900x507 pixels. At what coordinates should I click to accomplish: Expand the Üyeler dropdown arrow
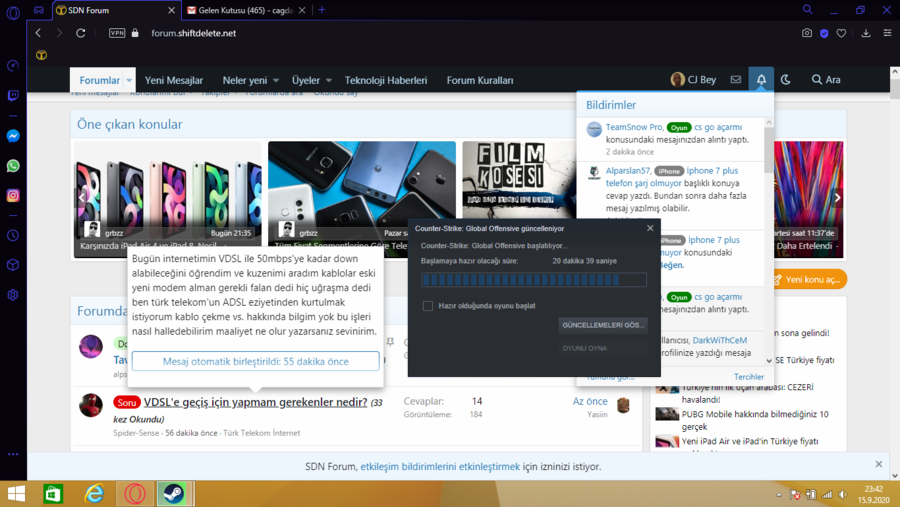pos(329,80)
